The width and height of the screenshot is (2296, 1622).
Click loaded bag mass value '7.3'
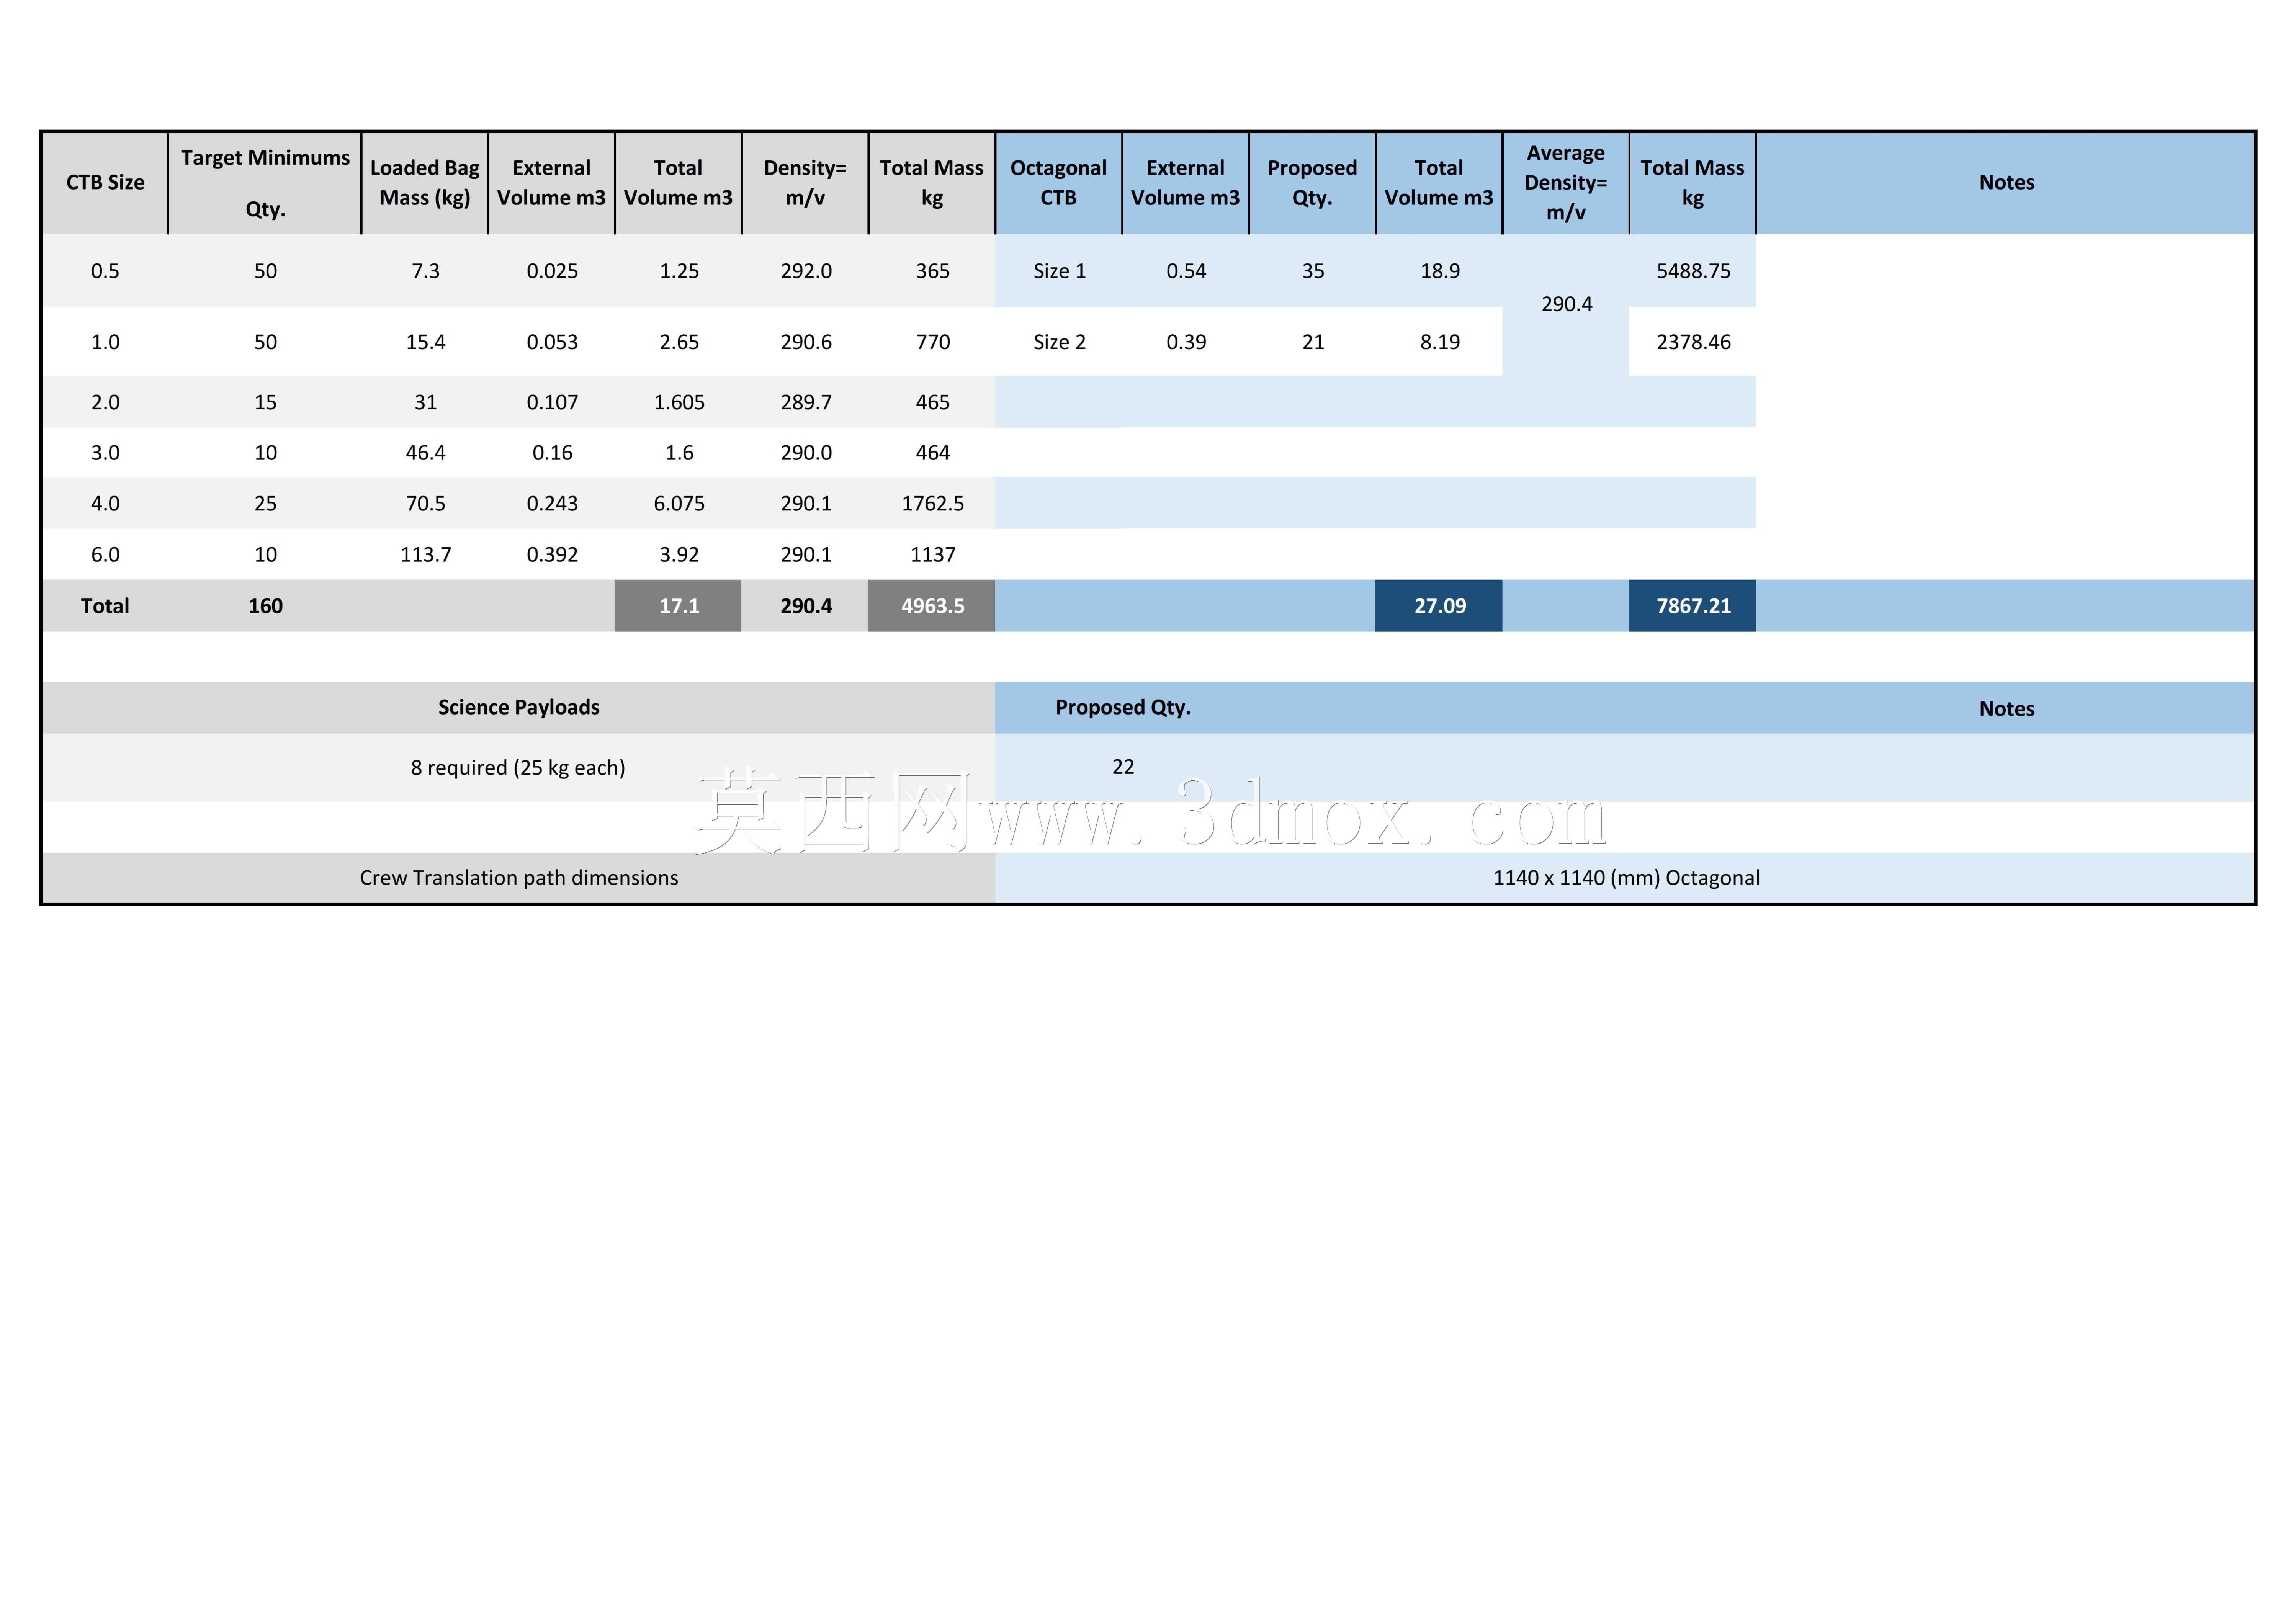pyautogui.click(x=425, y=271)
